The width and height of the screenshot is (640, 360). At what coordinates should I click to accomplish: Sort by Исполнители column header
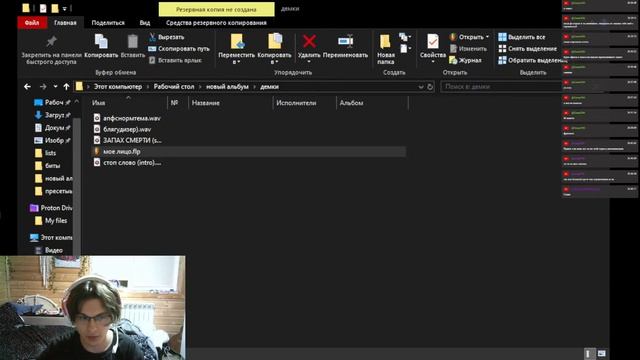296,103
